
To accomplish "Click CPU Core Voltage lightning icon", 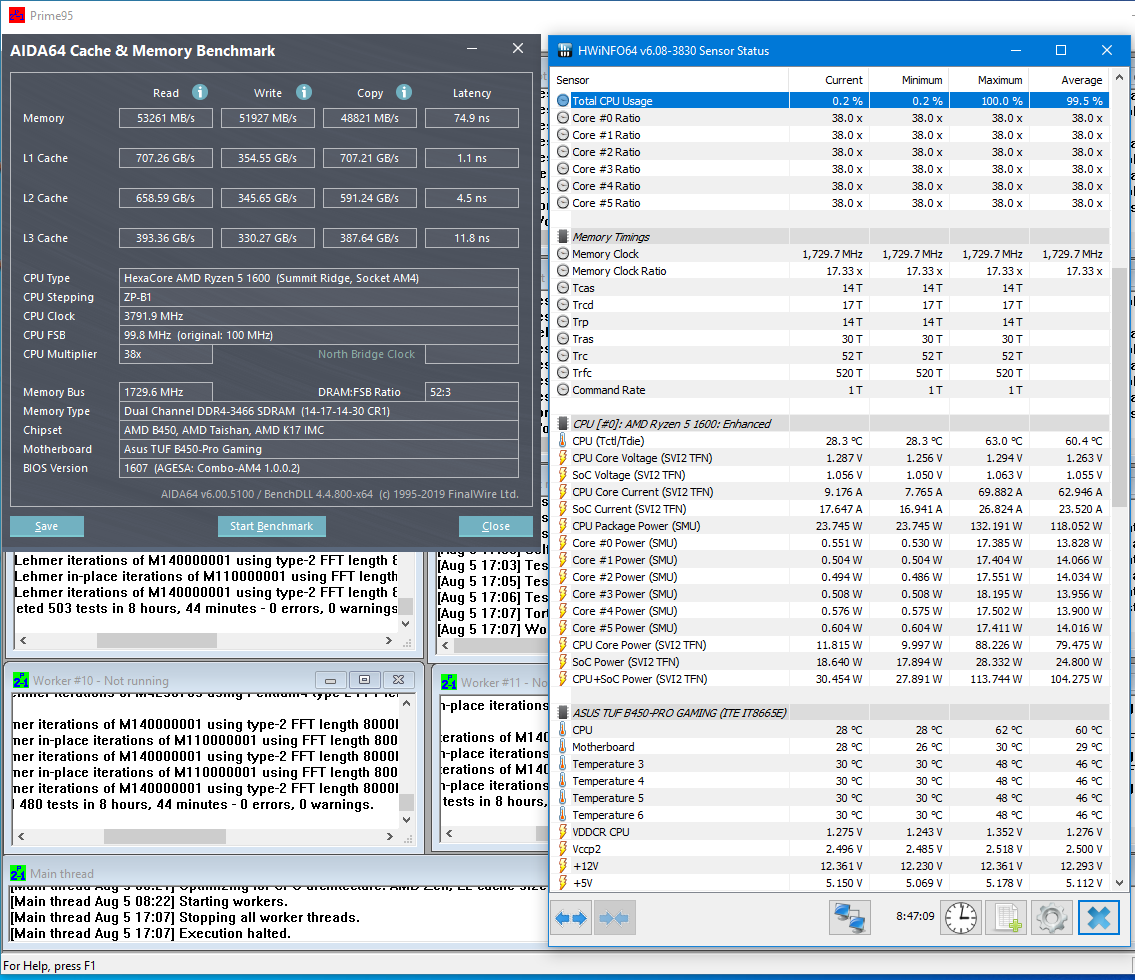I will [x=562, y=457].
